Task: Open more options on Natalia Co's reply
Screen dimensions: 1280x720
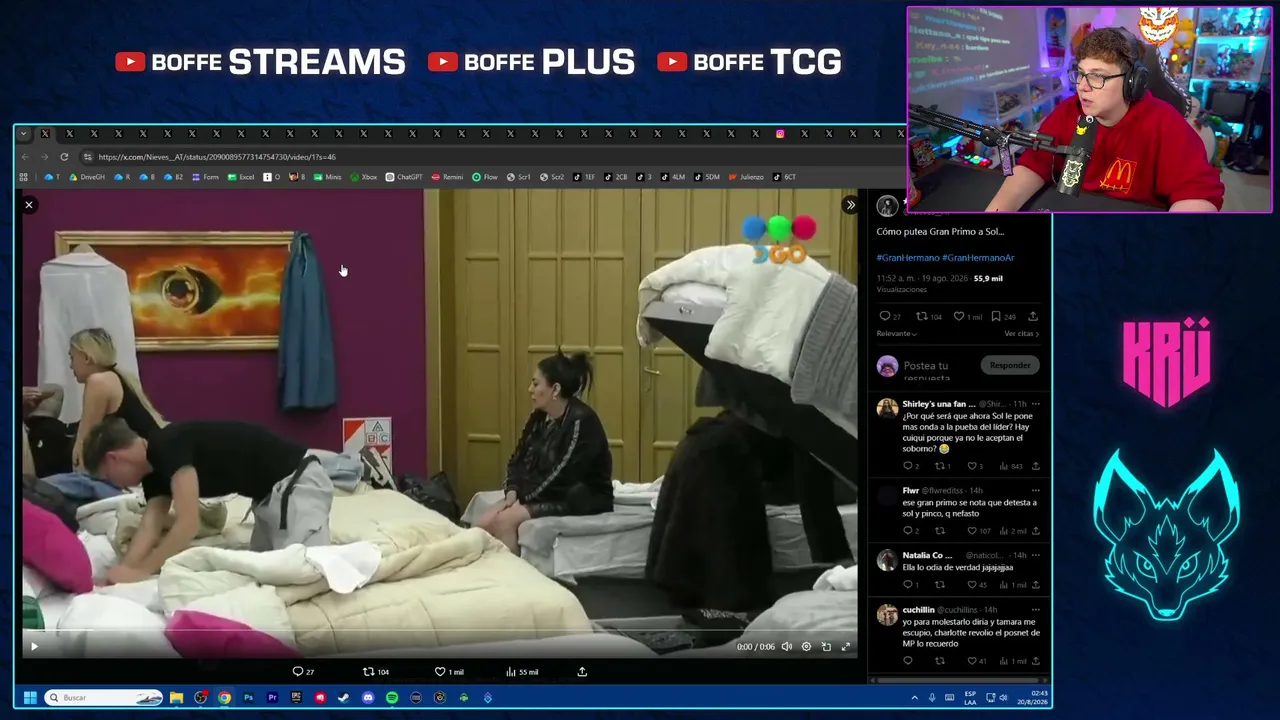Action: [1035, 556]
